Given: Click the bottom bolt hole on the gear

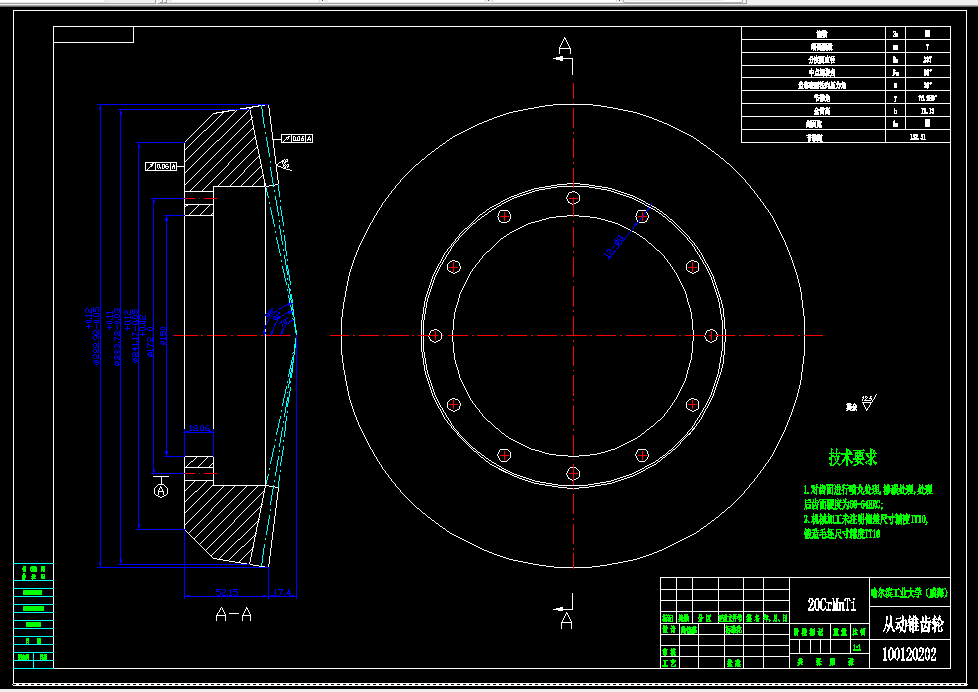Looking at the screenshot, I should coord(573,474).
